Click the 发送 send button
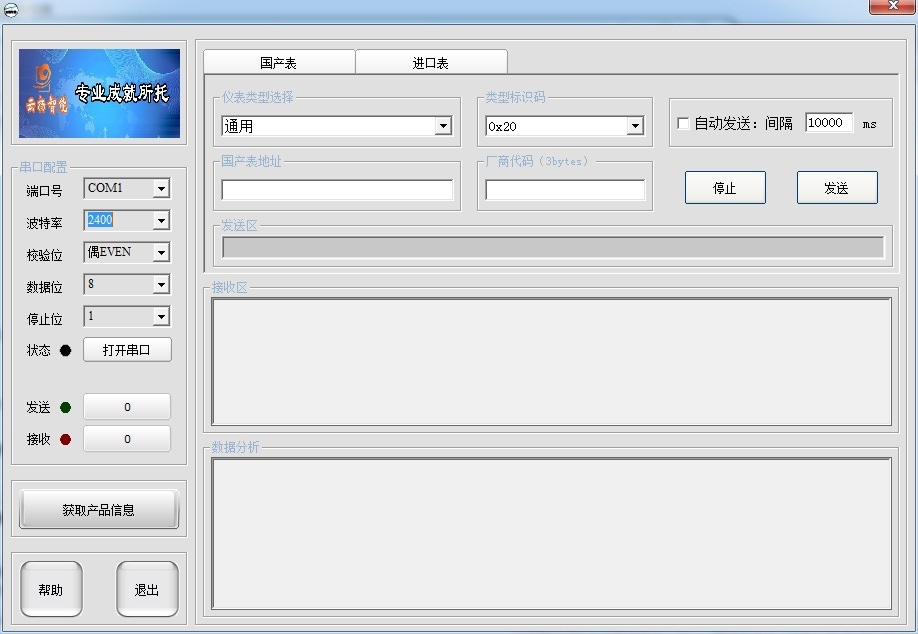Screen dimensions: 918x634 [837, 188]
